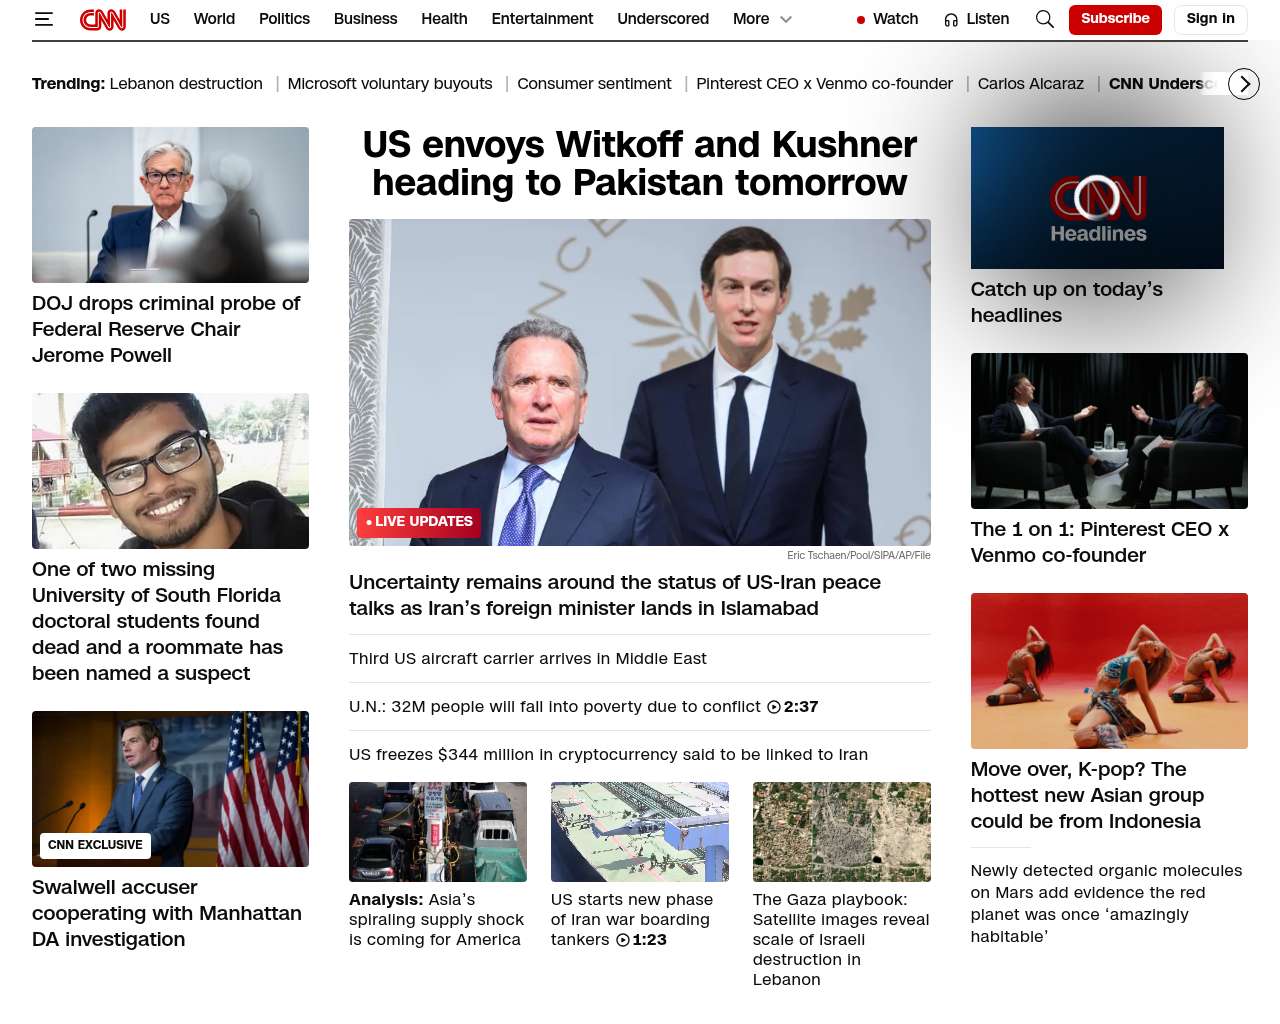This screenshot has width=1280, height=1024.
Task: Click the red Watch live dot
Action: click(861, 20)
